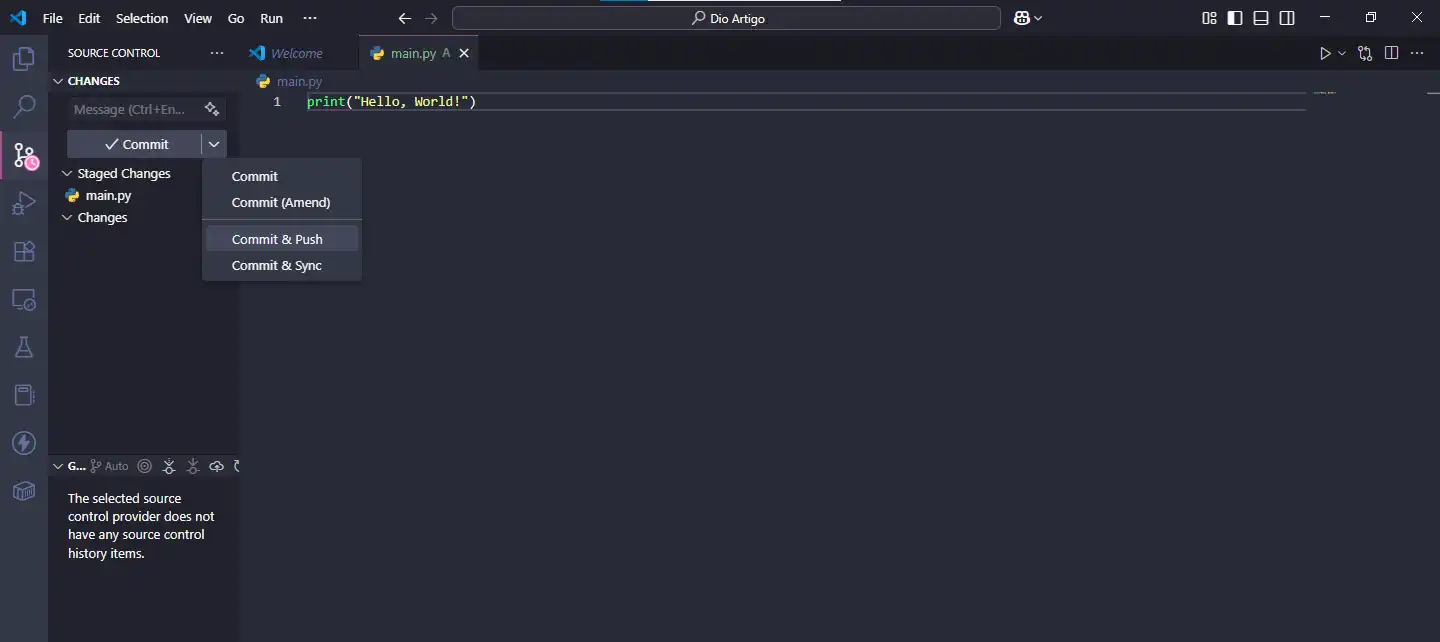The width and height of the screenshot is (1440, 642).
Task: Close the main.py tab
Action: point(465,53)
